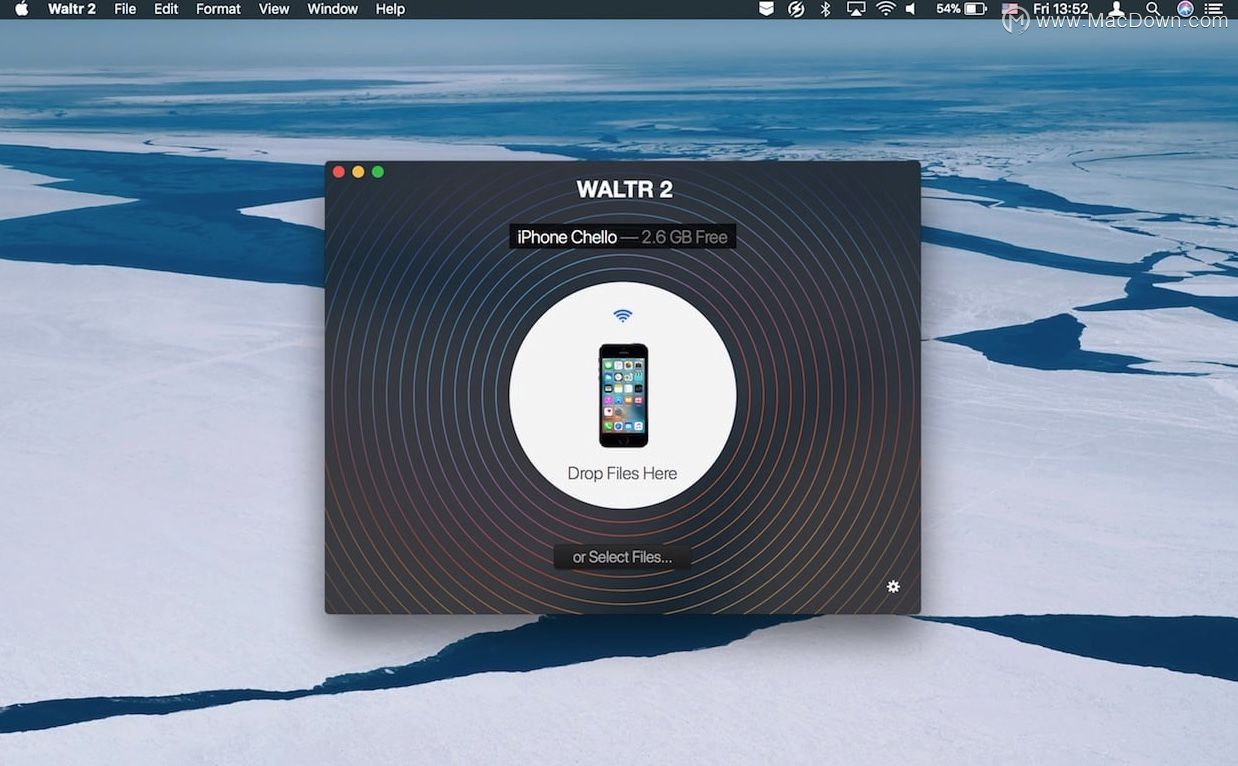Open the Help menu
This screenshot has height=766, width=1238.
[x=390, y=9]
